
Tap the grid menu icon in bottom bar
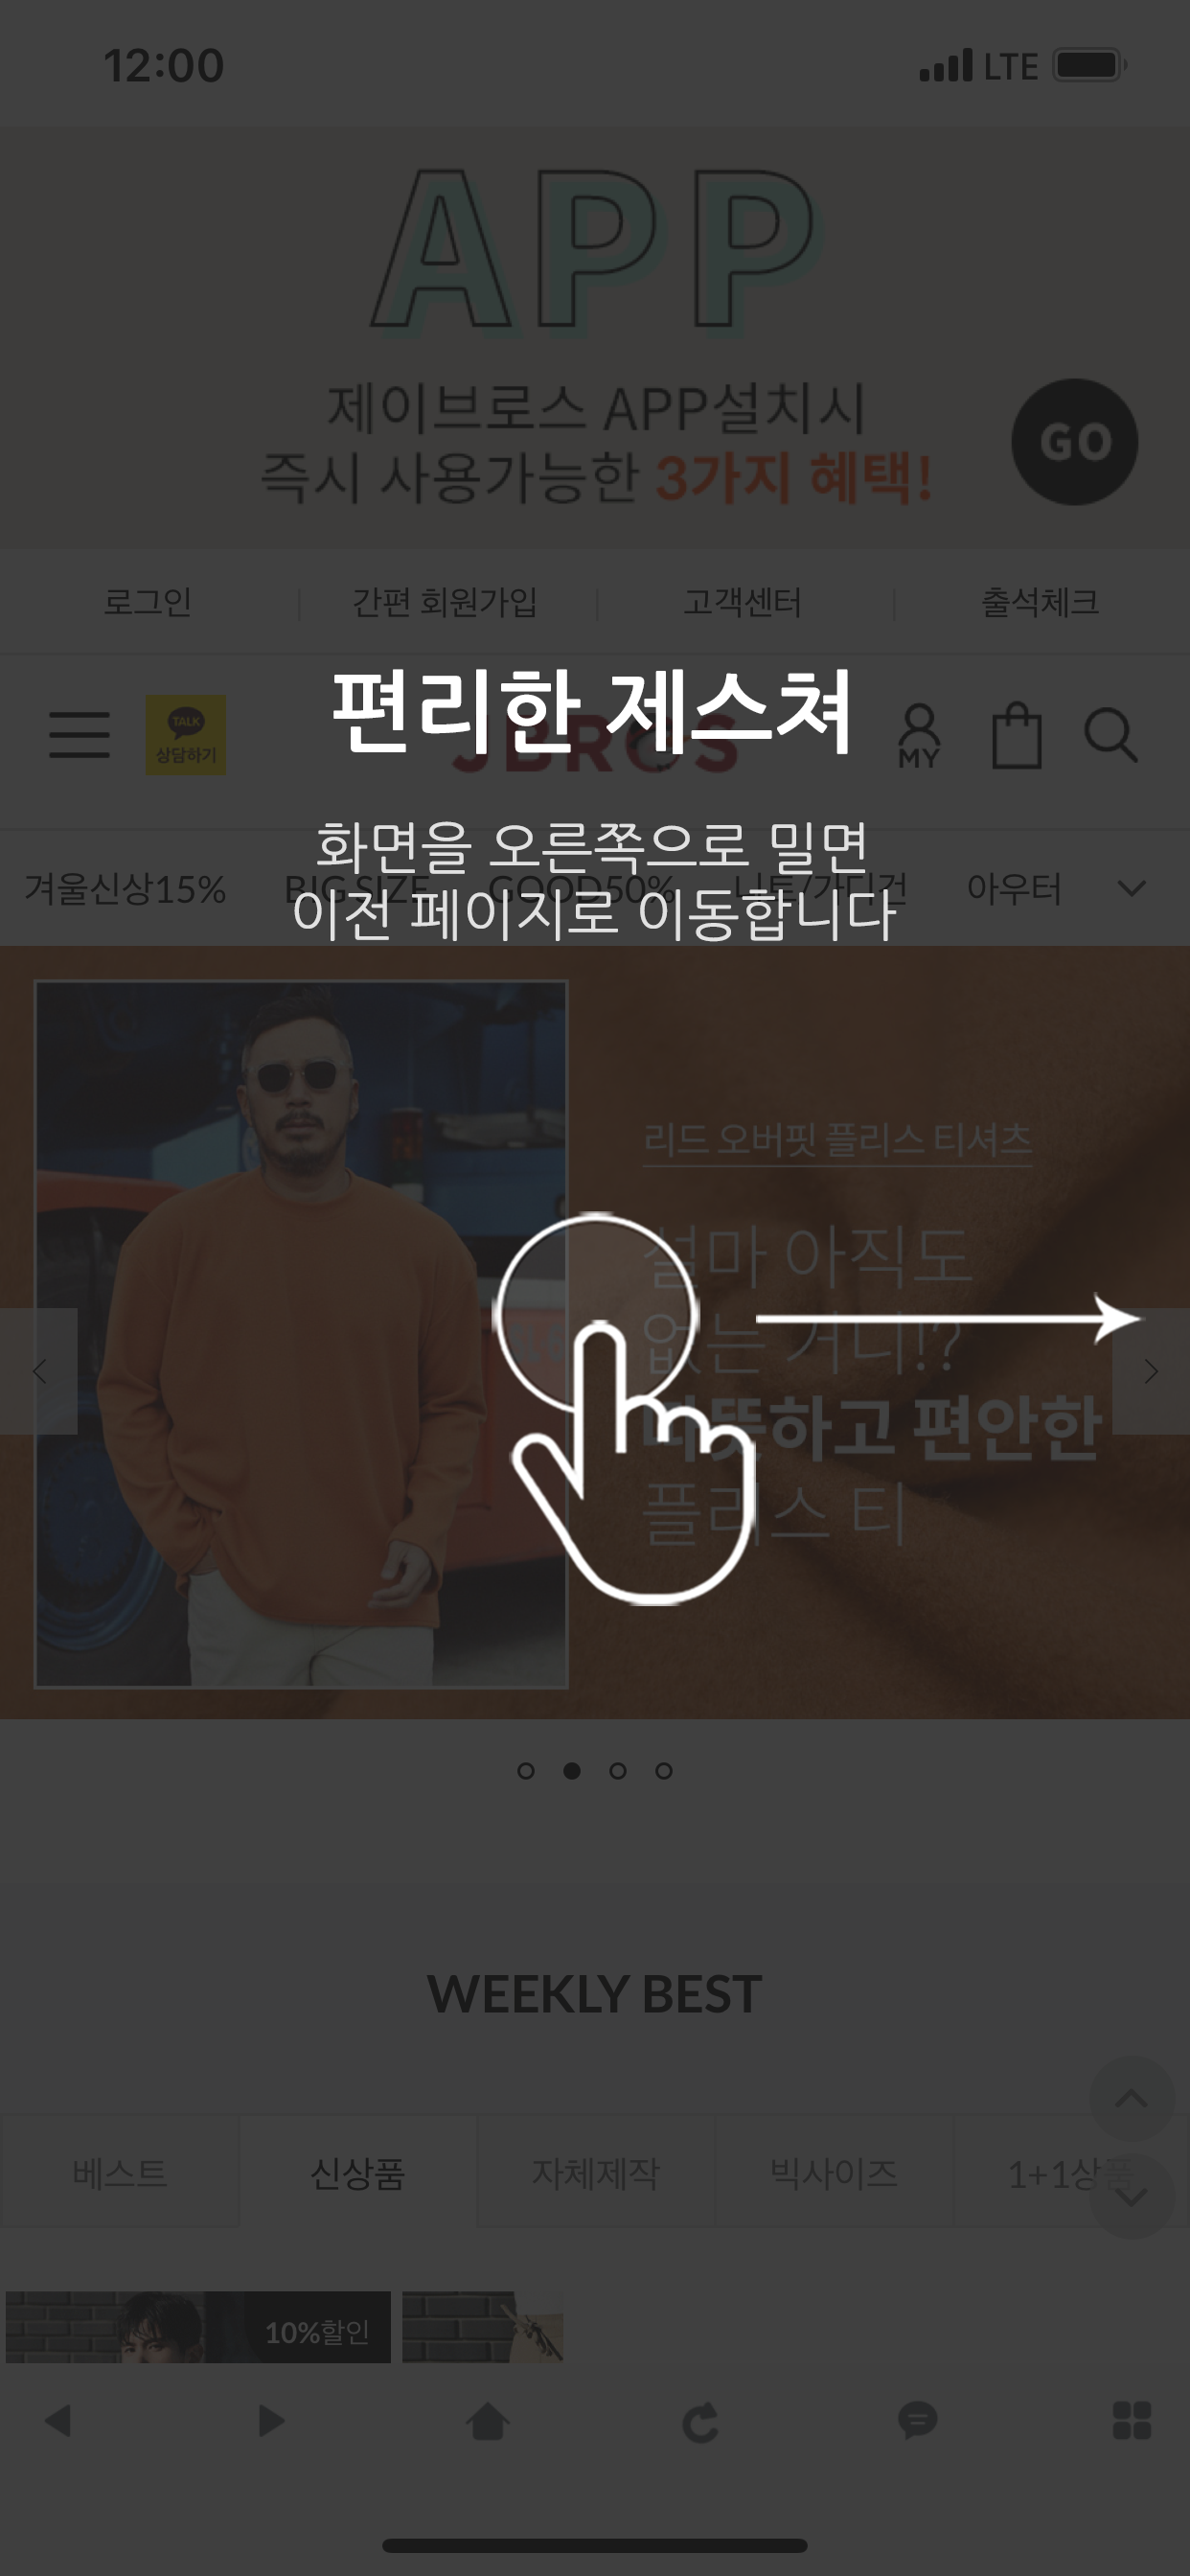pos(1131,2421)
